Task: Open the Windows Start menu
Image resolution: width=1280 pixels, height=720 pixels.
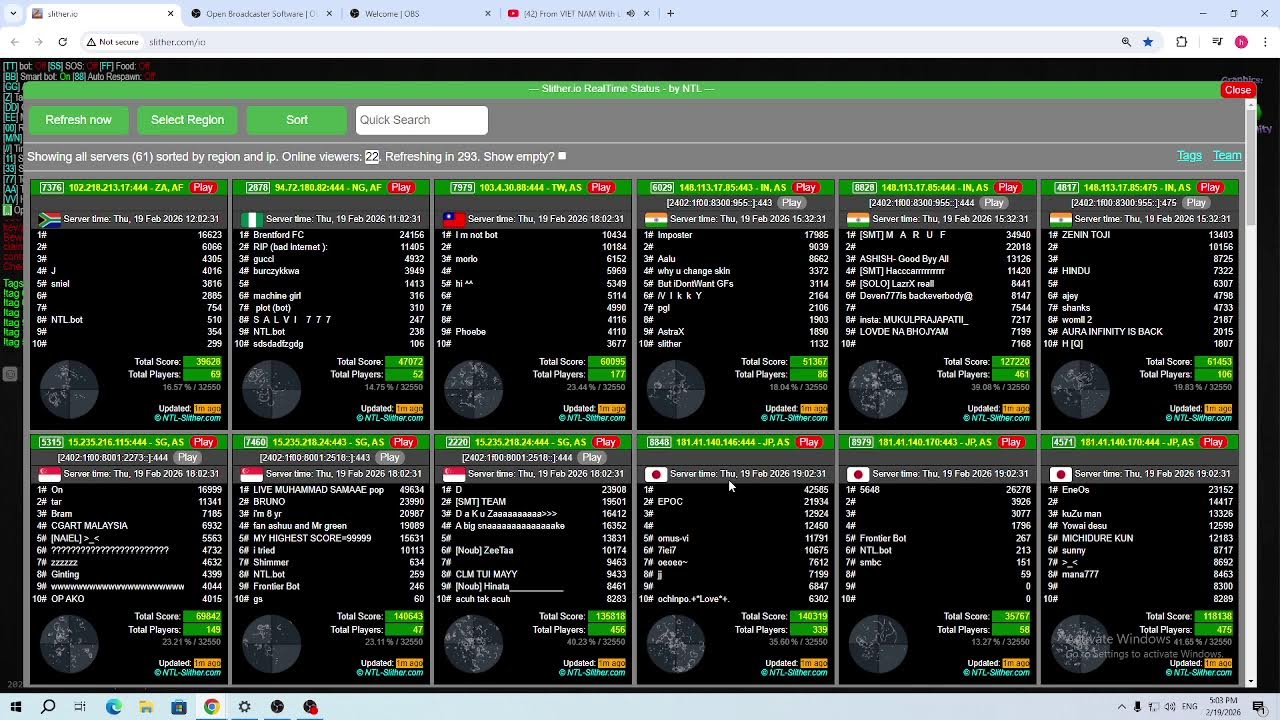Action: tap(15, 707)
